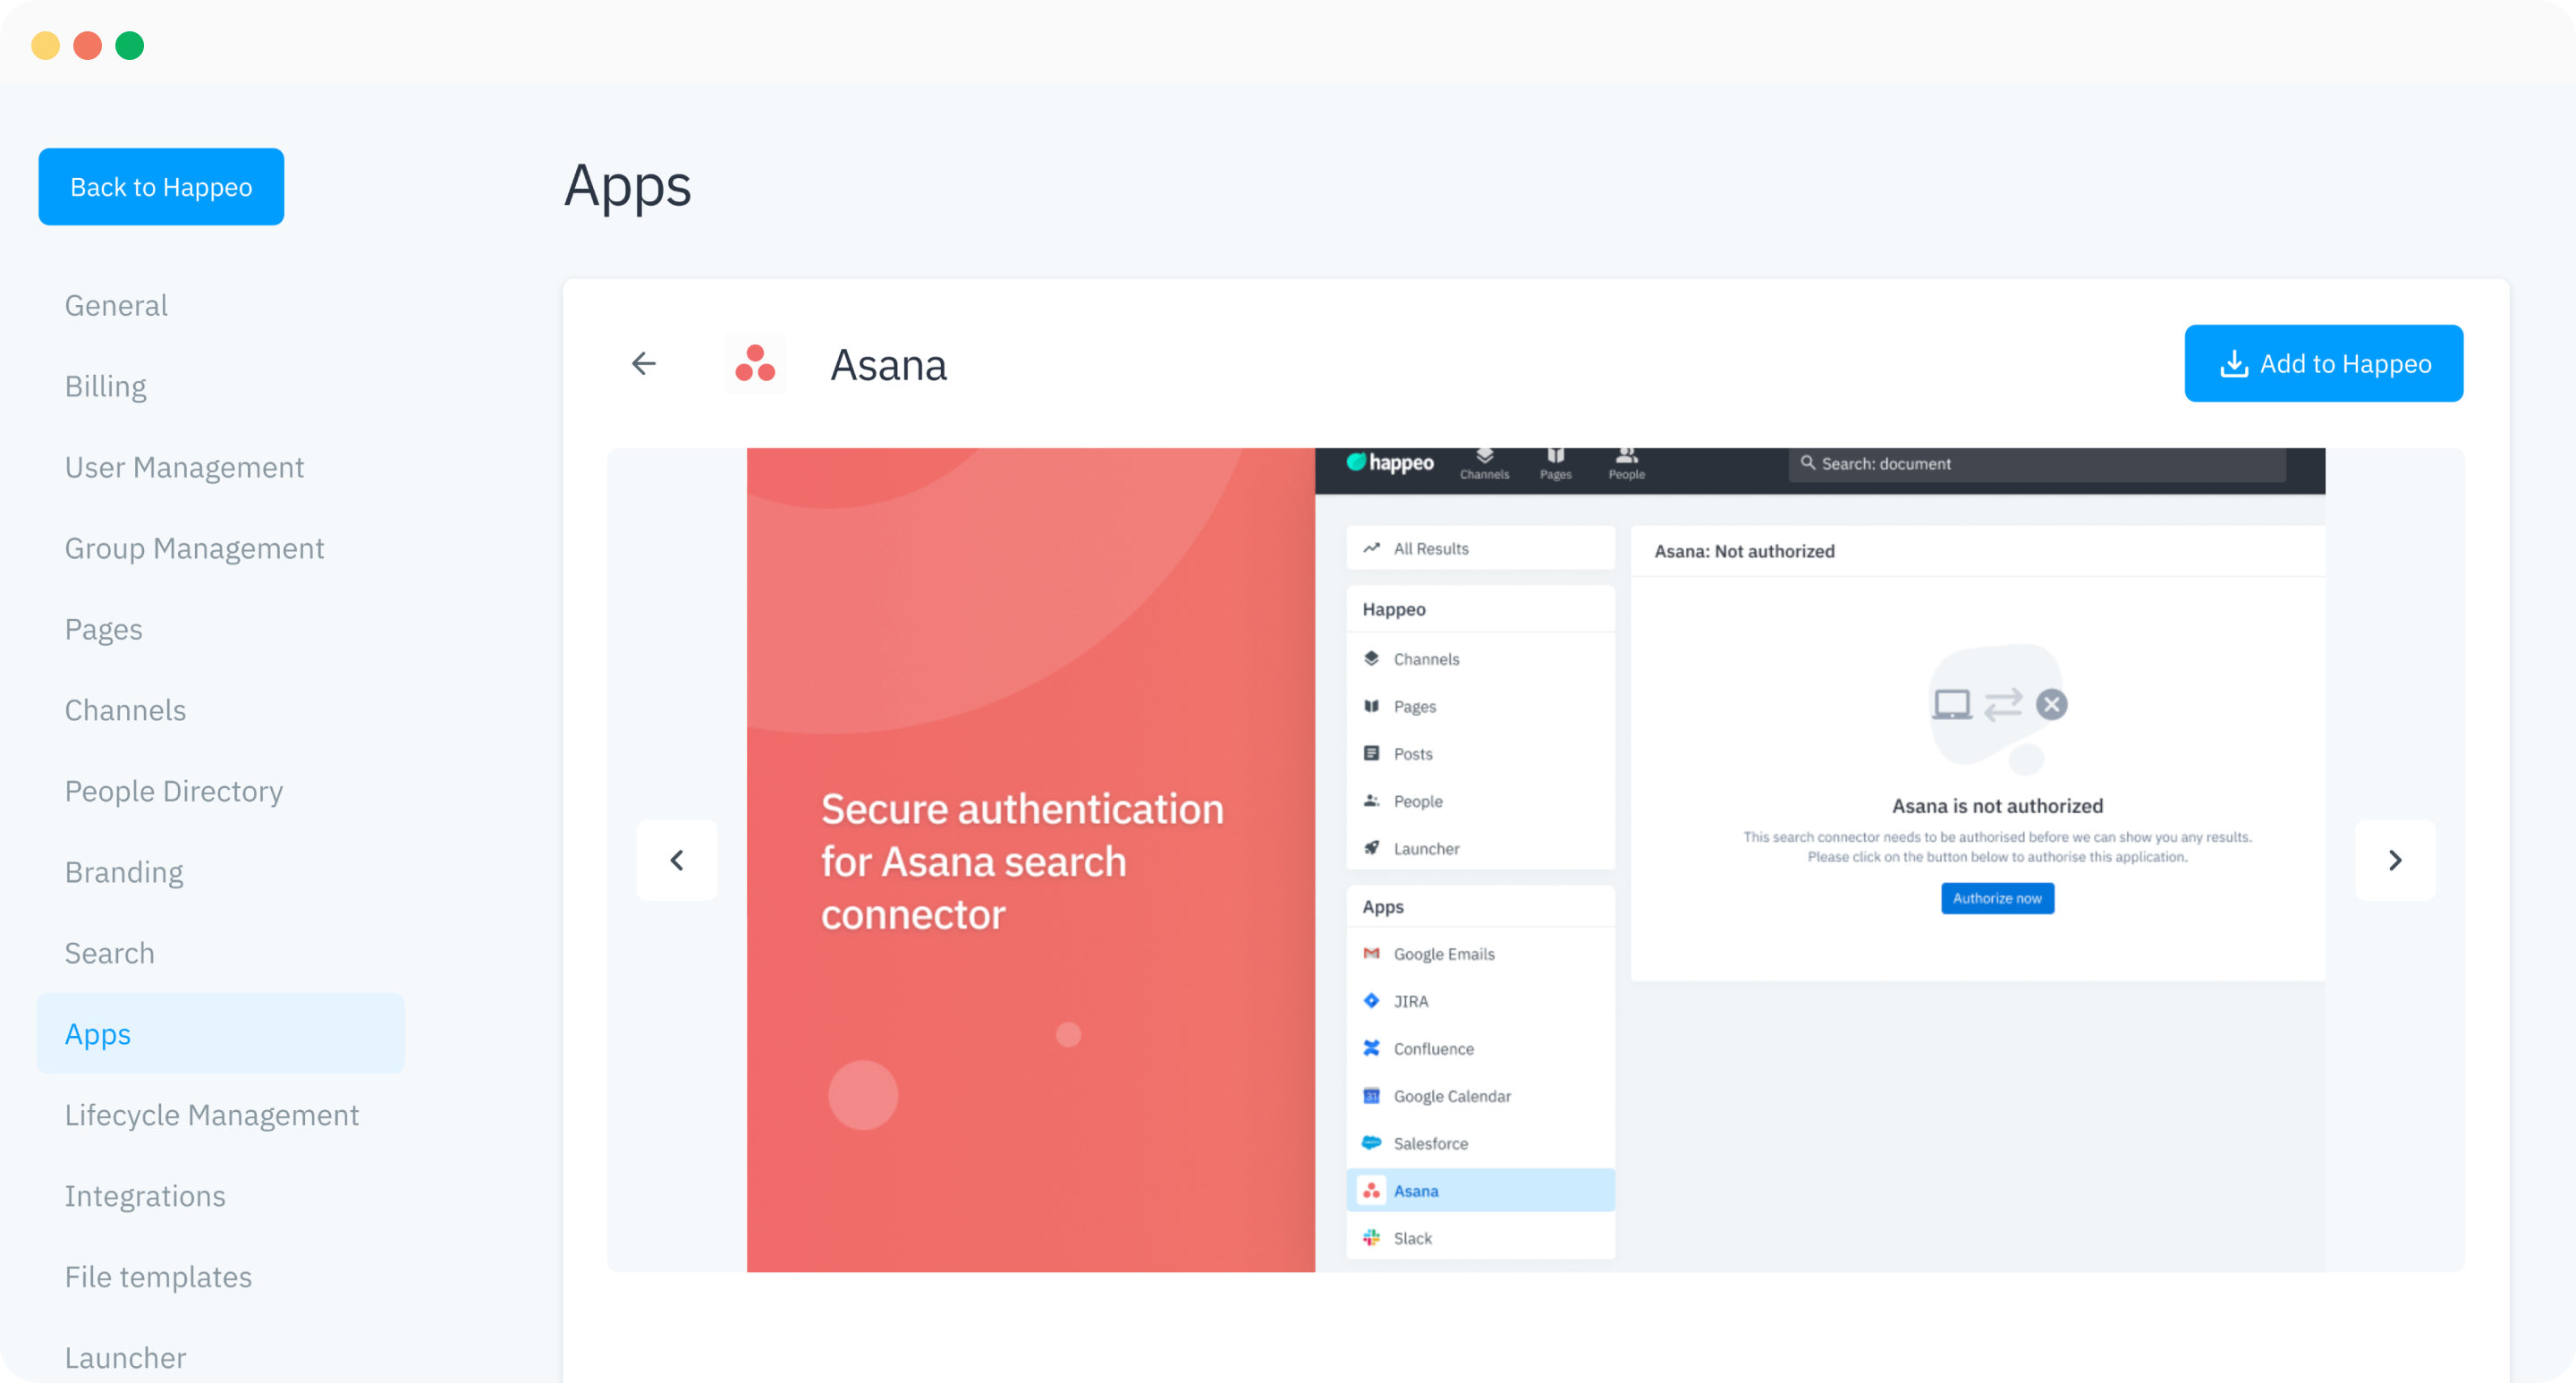The height and width of the screenshot is (1383, 2576).
Task: Open Lifecycle Management
Action: coord(211,1115)
